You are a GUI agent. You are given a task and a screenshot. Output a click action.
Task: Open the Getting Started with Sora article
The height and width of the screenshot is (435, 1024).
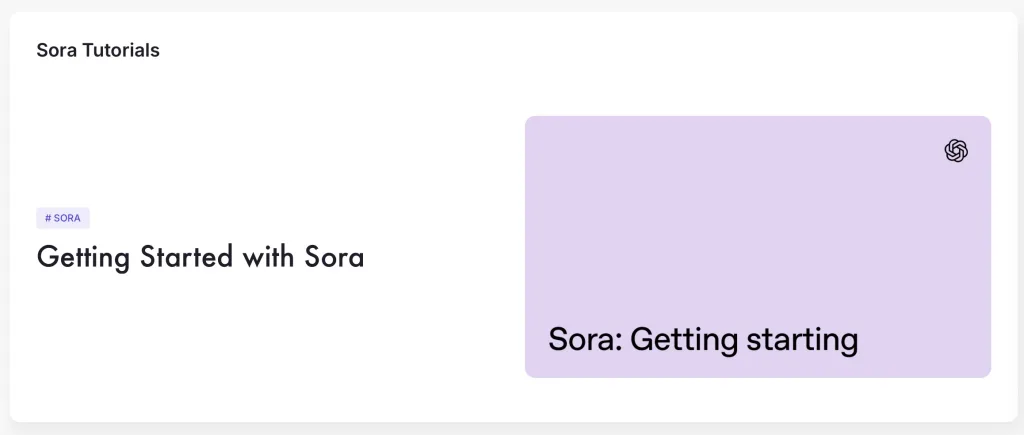pos(200,257)
